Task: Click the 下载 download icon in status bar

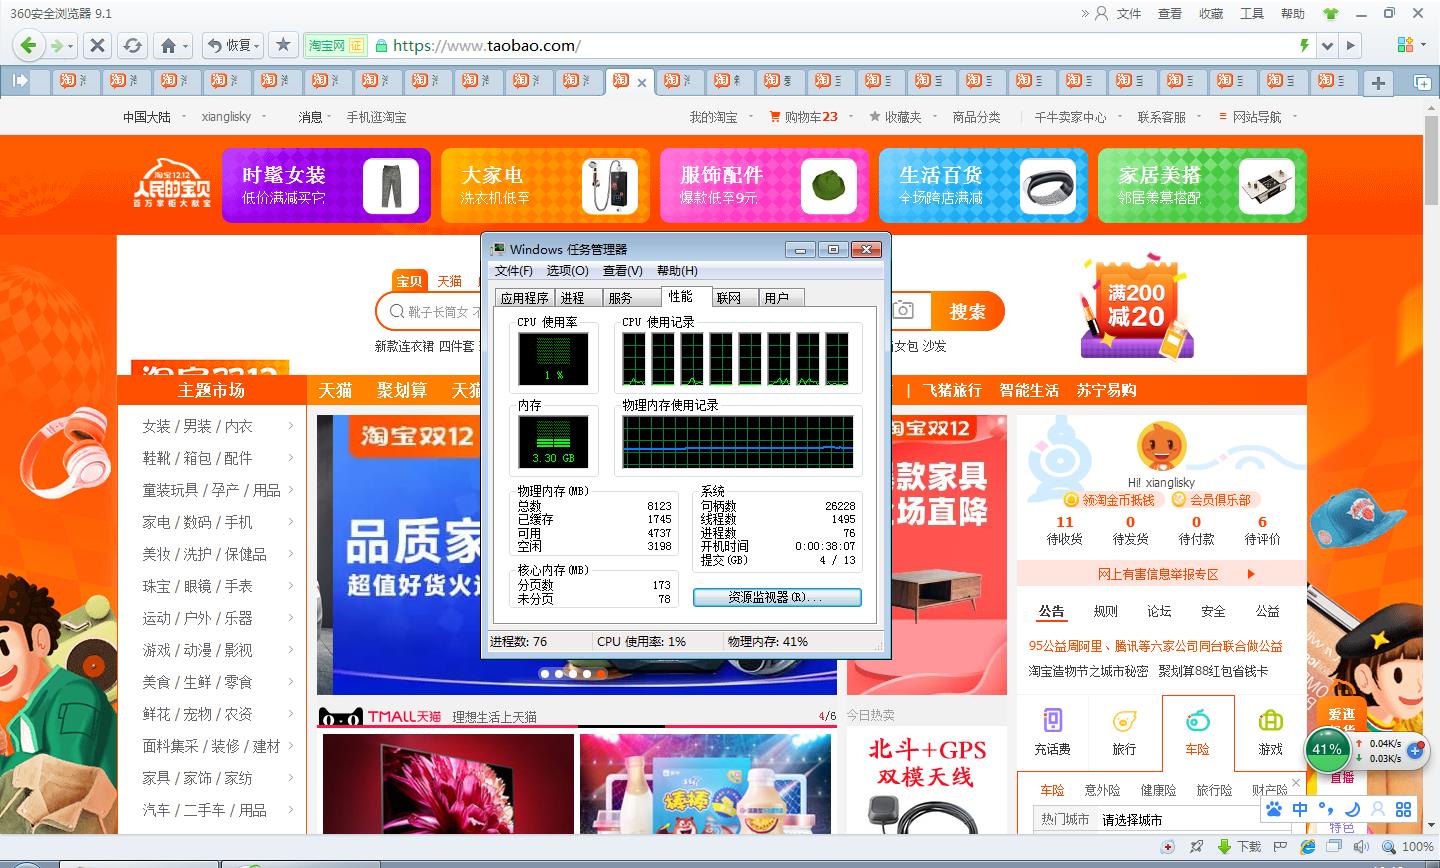Action: click(1239, 847)
